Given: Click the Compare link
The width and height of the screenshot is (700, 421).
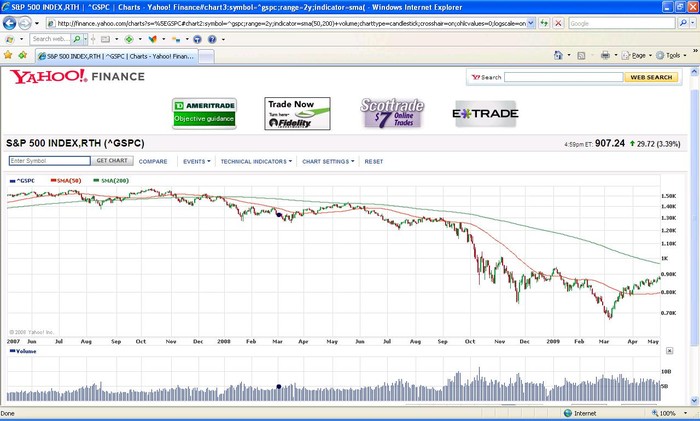Looking at the screenshot, I should pyautogui.click(x=153, y=161).
